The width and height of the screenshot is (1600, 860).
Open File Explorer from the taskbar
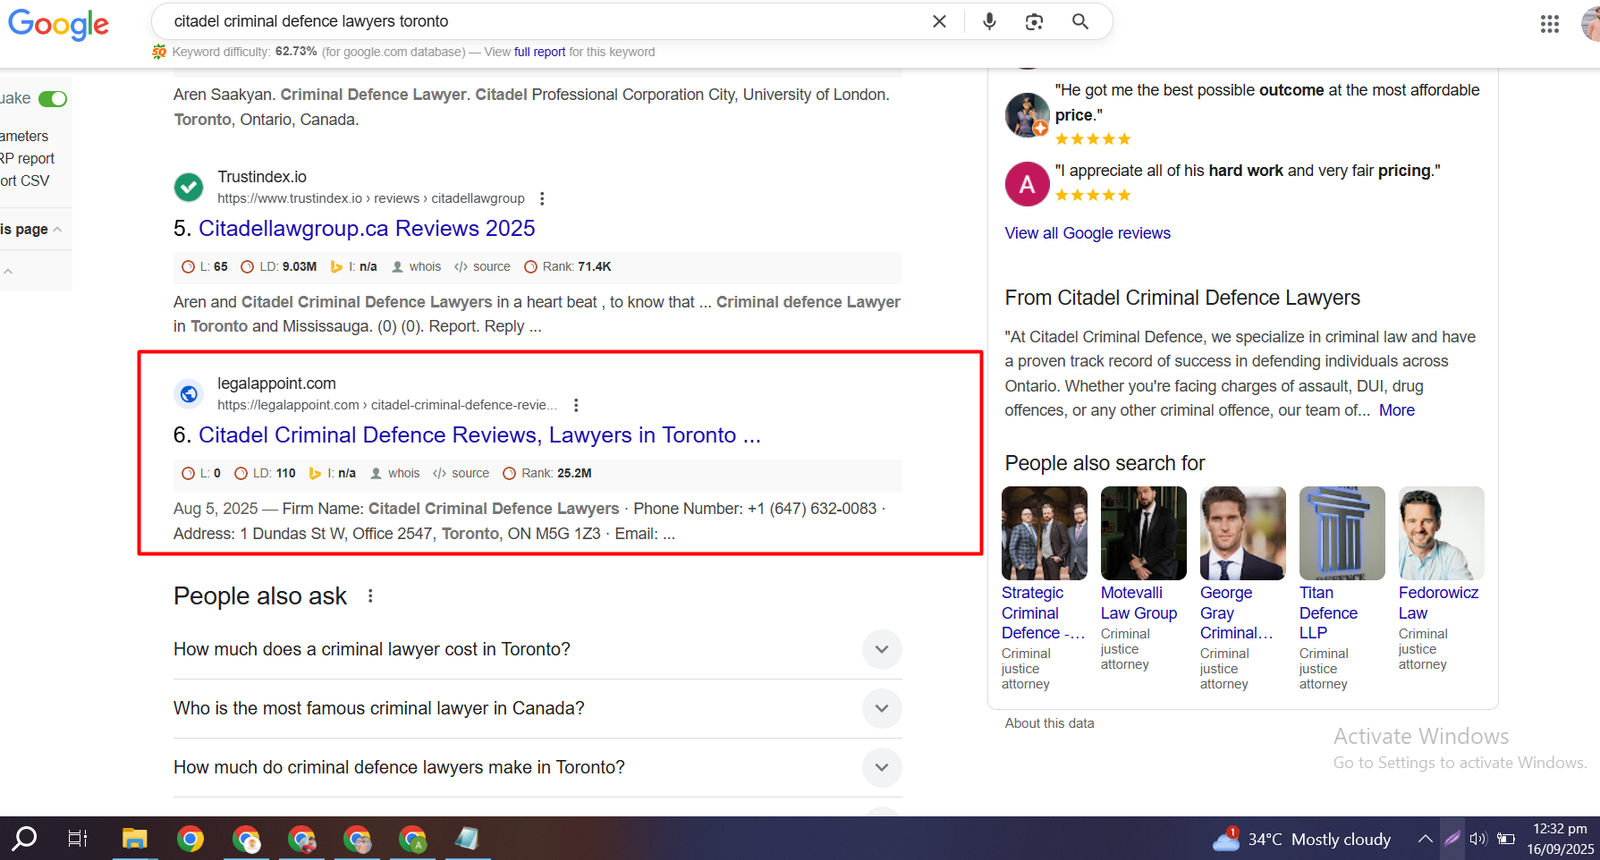(x=134, y=838)
